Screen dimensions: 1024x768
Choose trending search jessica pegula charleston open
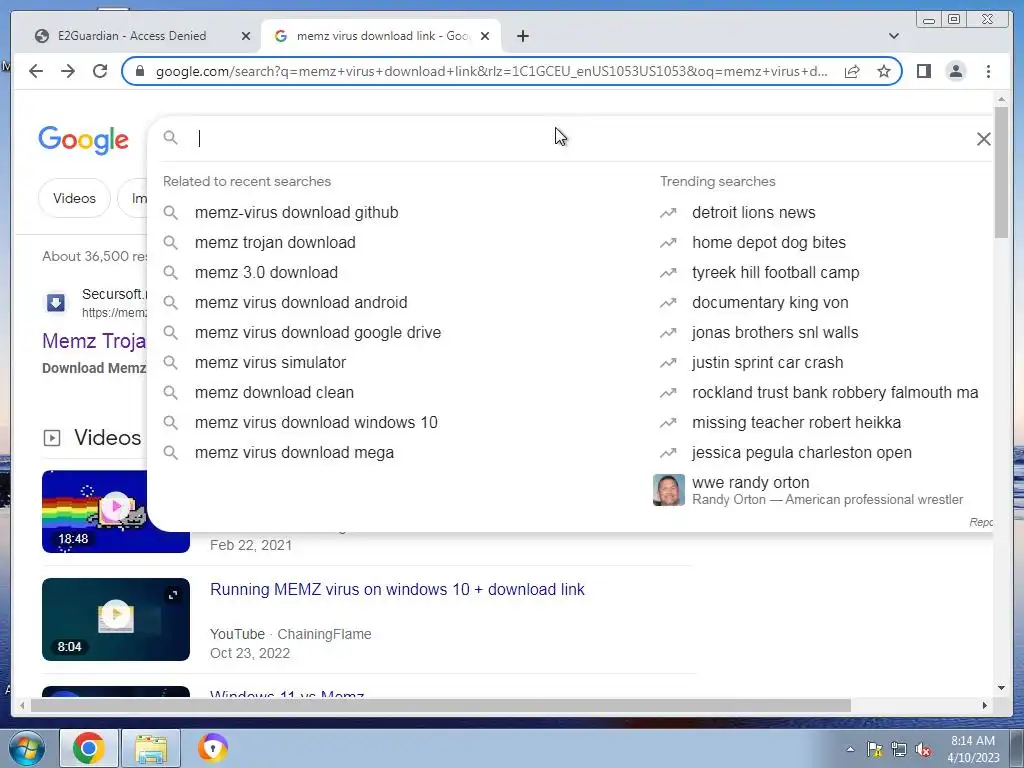tap(801, 453)
